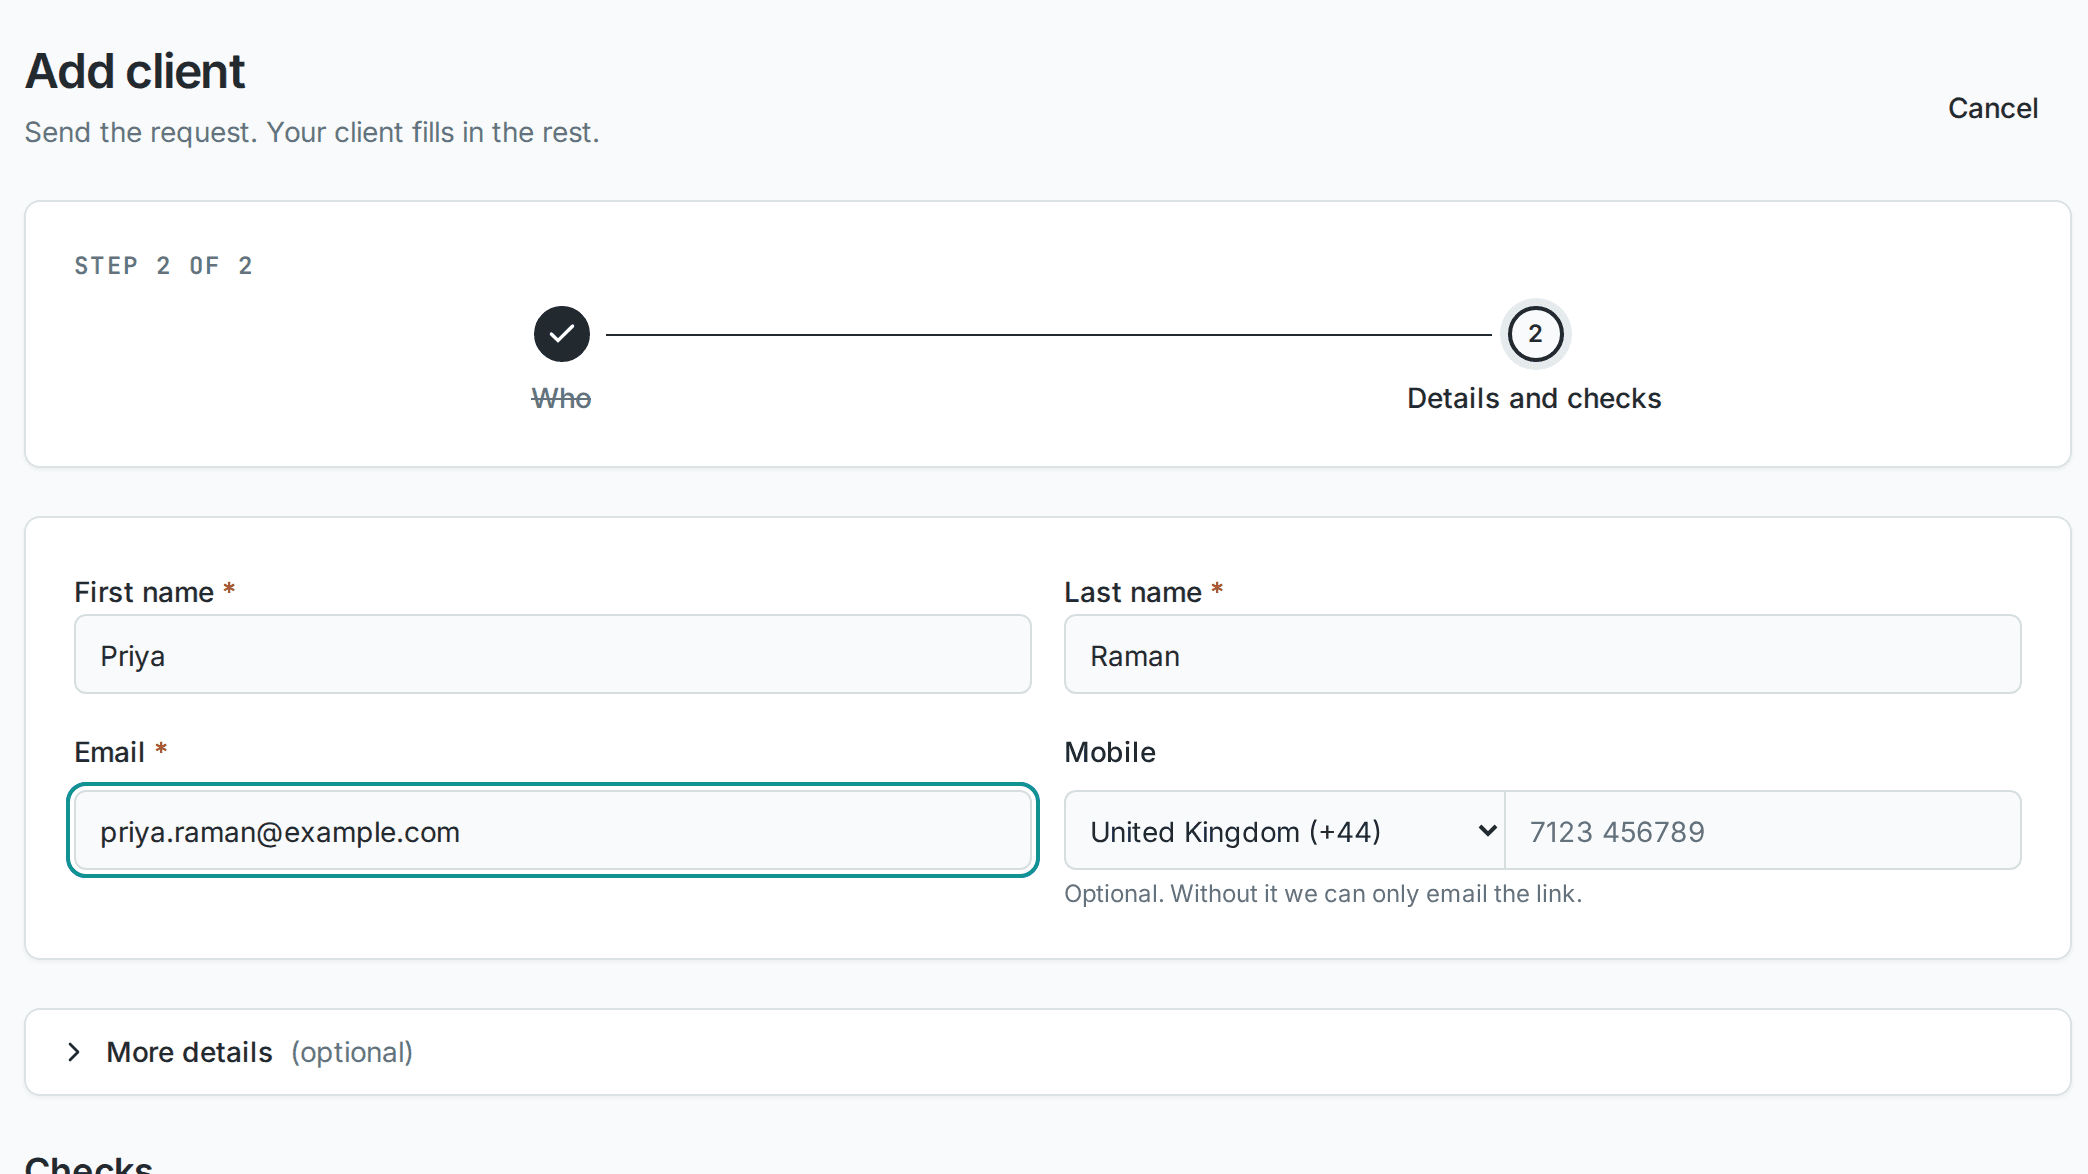Click the Who step label
The image size is (2088, 1174).
[x=561, y=398]
